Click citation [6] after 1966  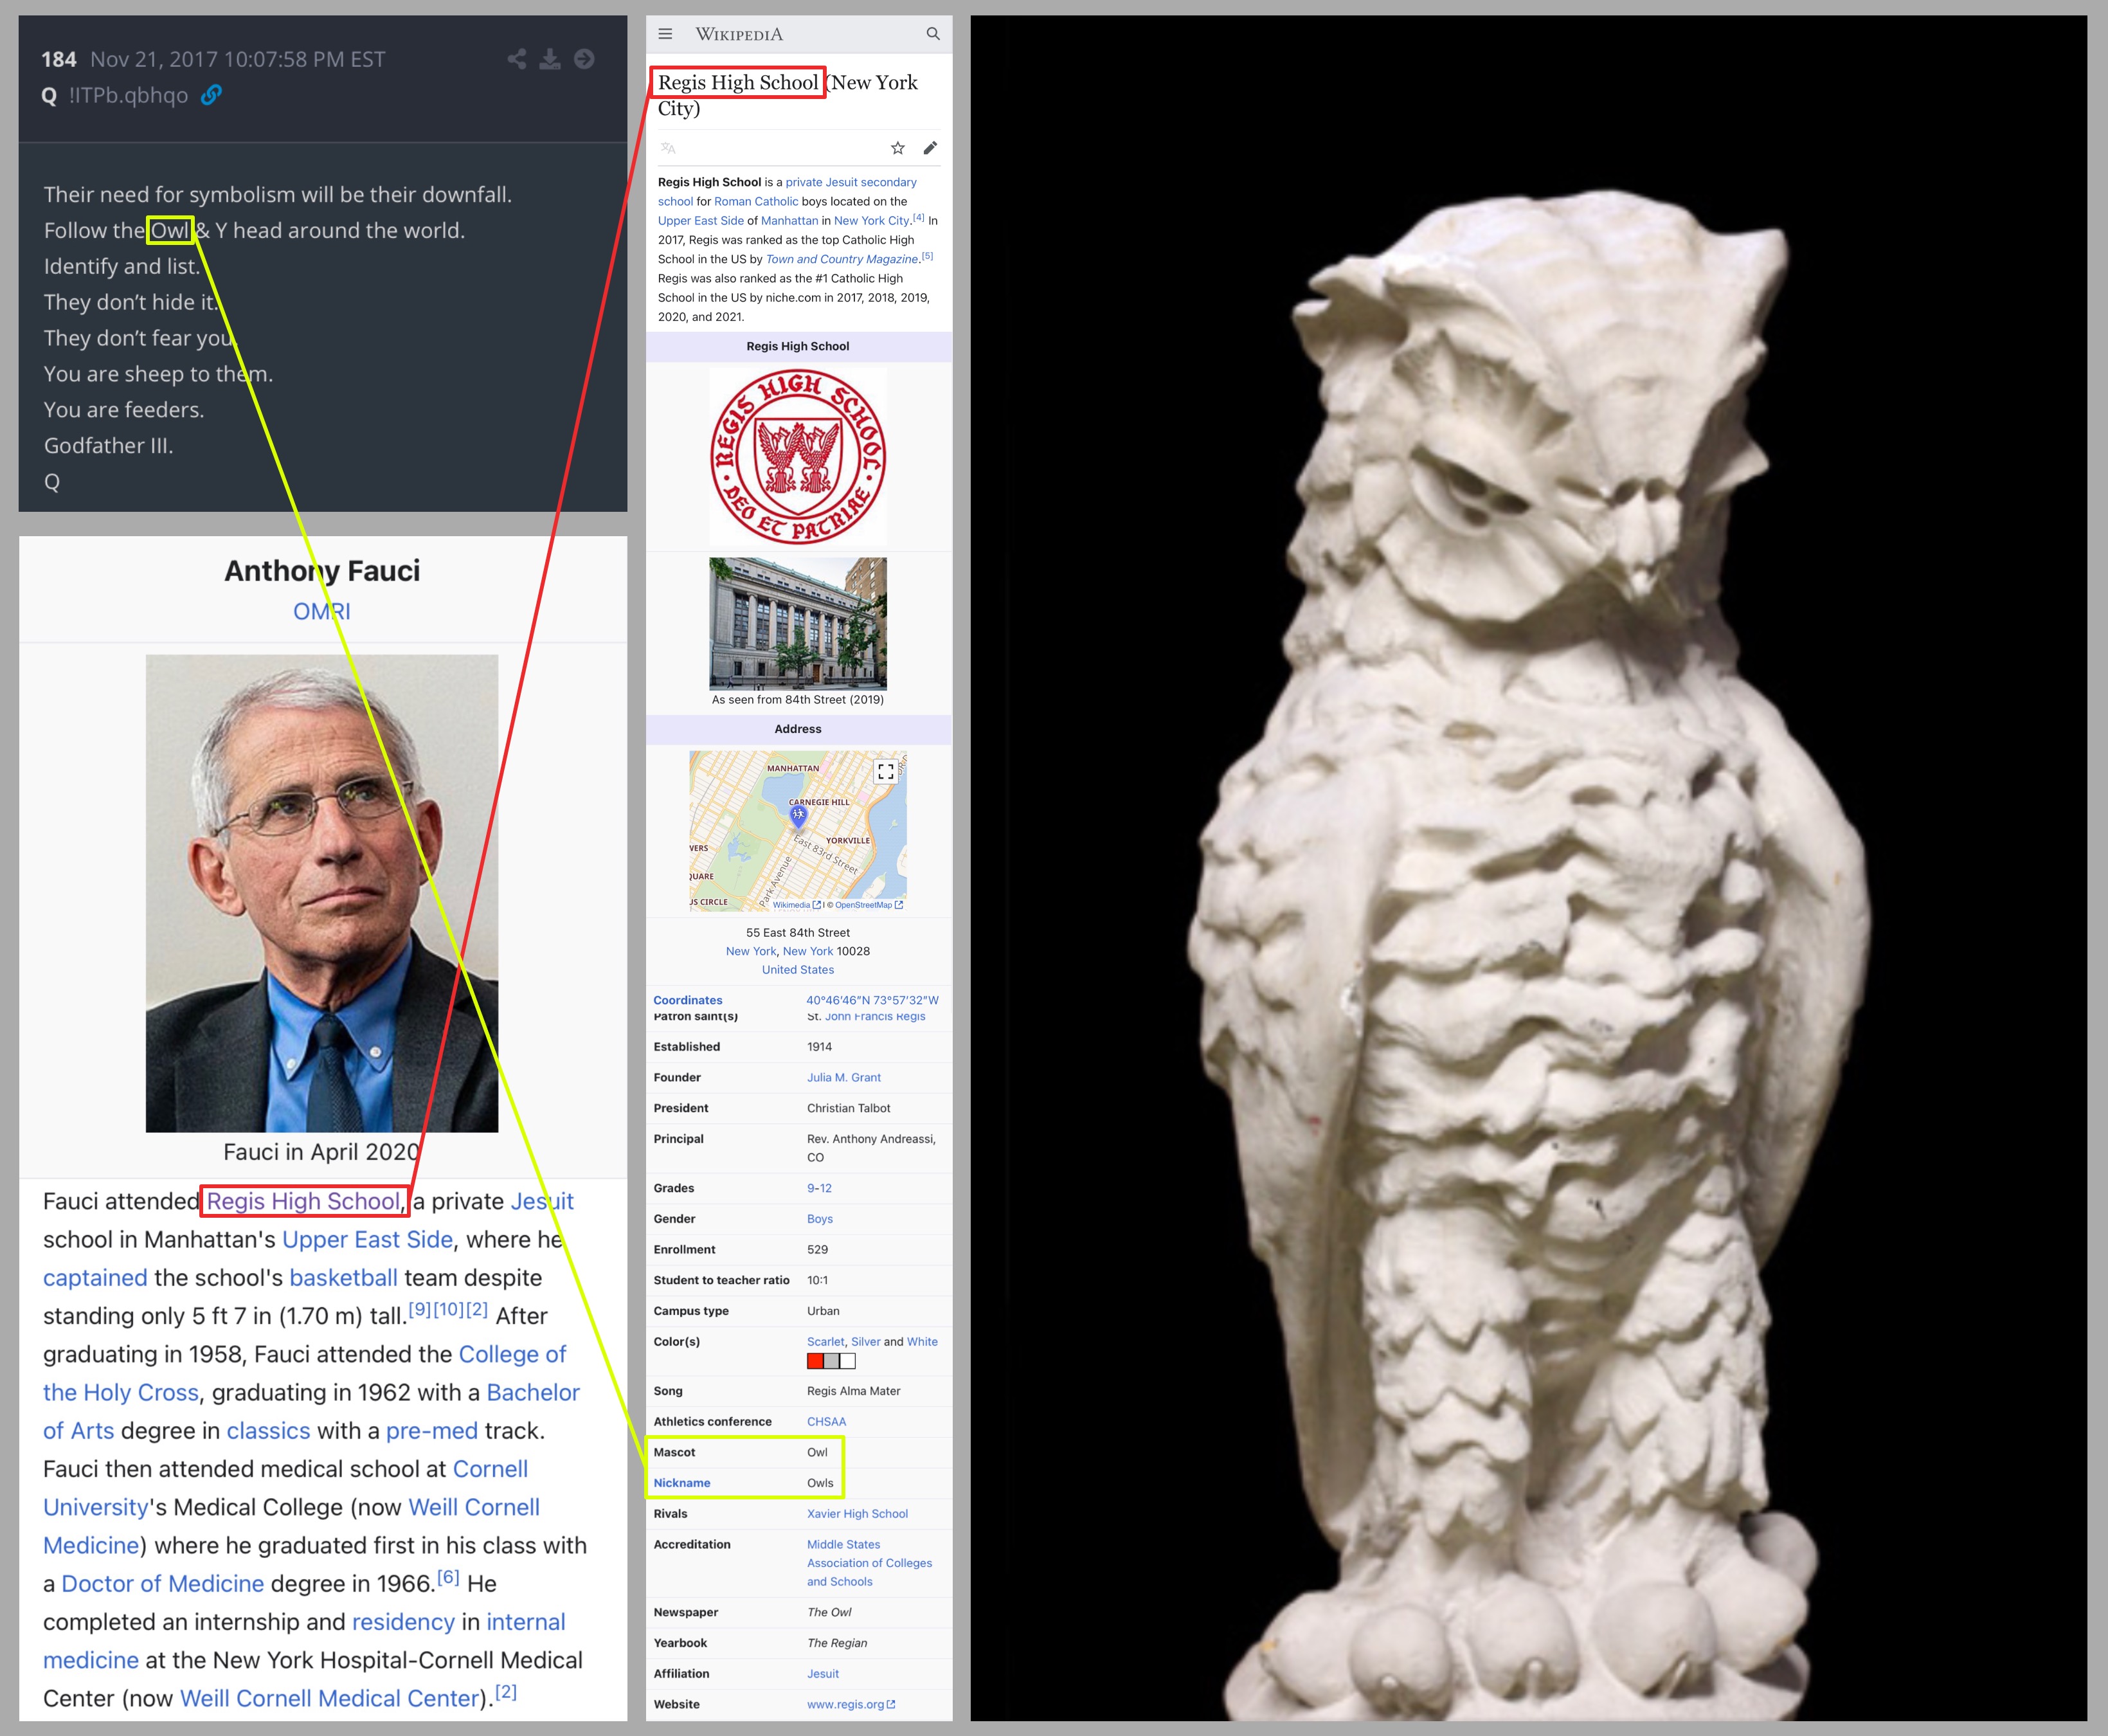click(x=448, y=1577)
